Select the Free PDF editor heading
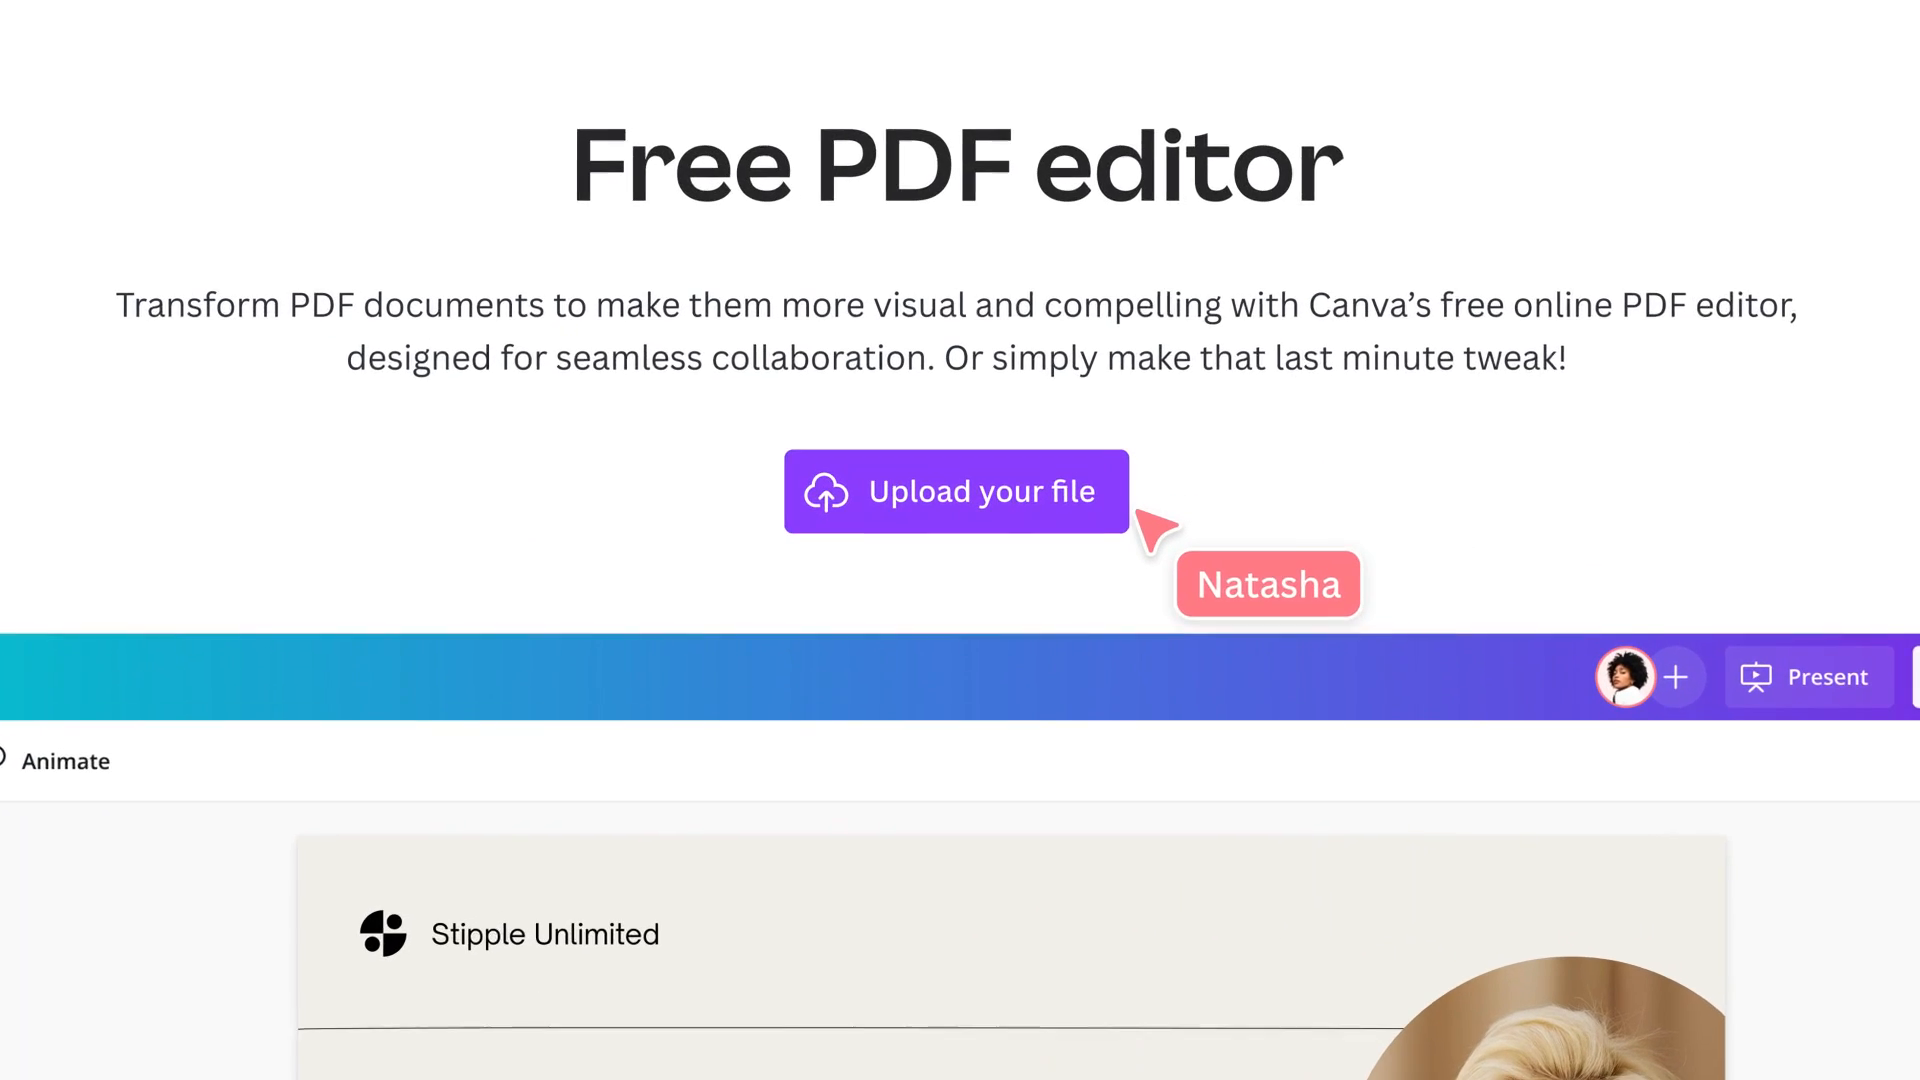The height and width of the screenshot is (1080, 1920). point(957,165)
